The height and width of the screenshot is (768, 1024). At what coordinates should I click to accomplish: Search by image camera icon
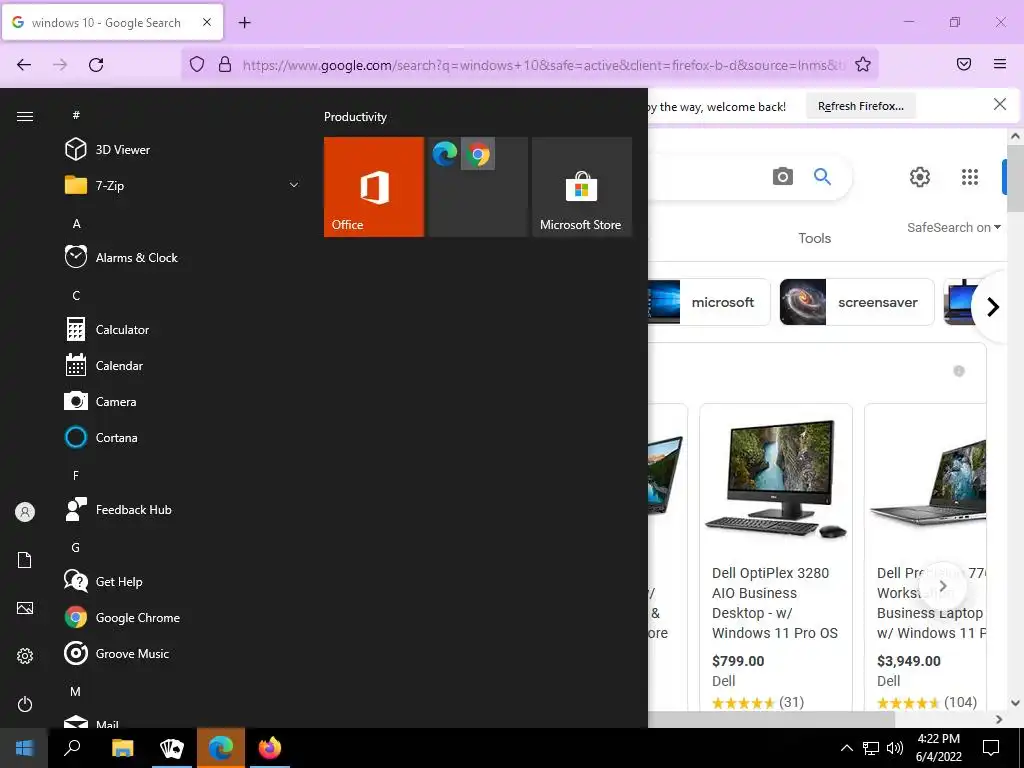[x=782, y=176]
